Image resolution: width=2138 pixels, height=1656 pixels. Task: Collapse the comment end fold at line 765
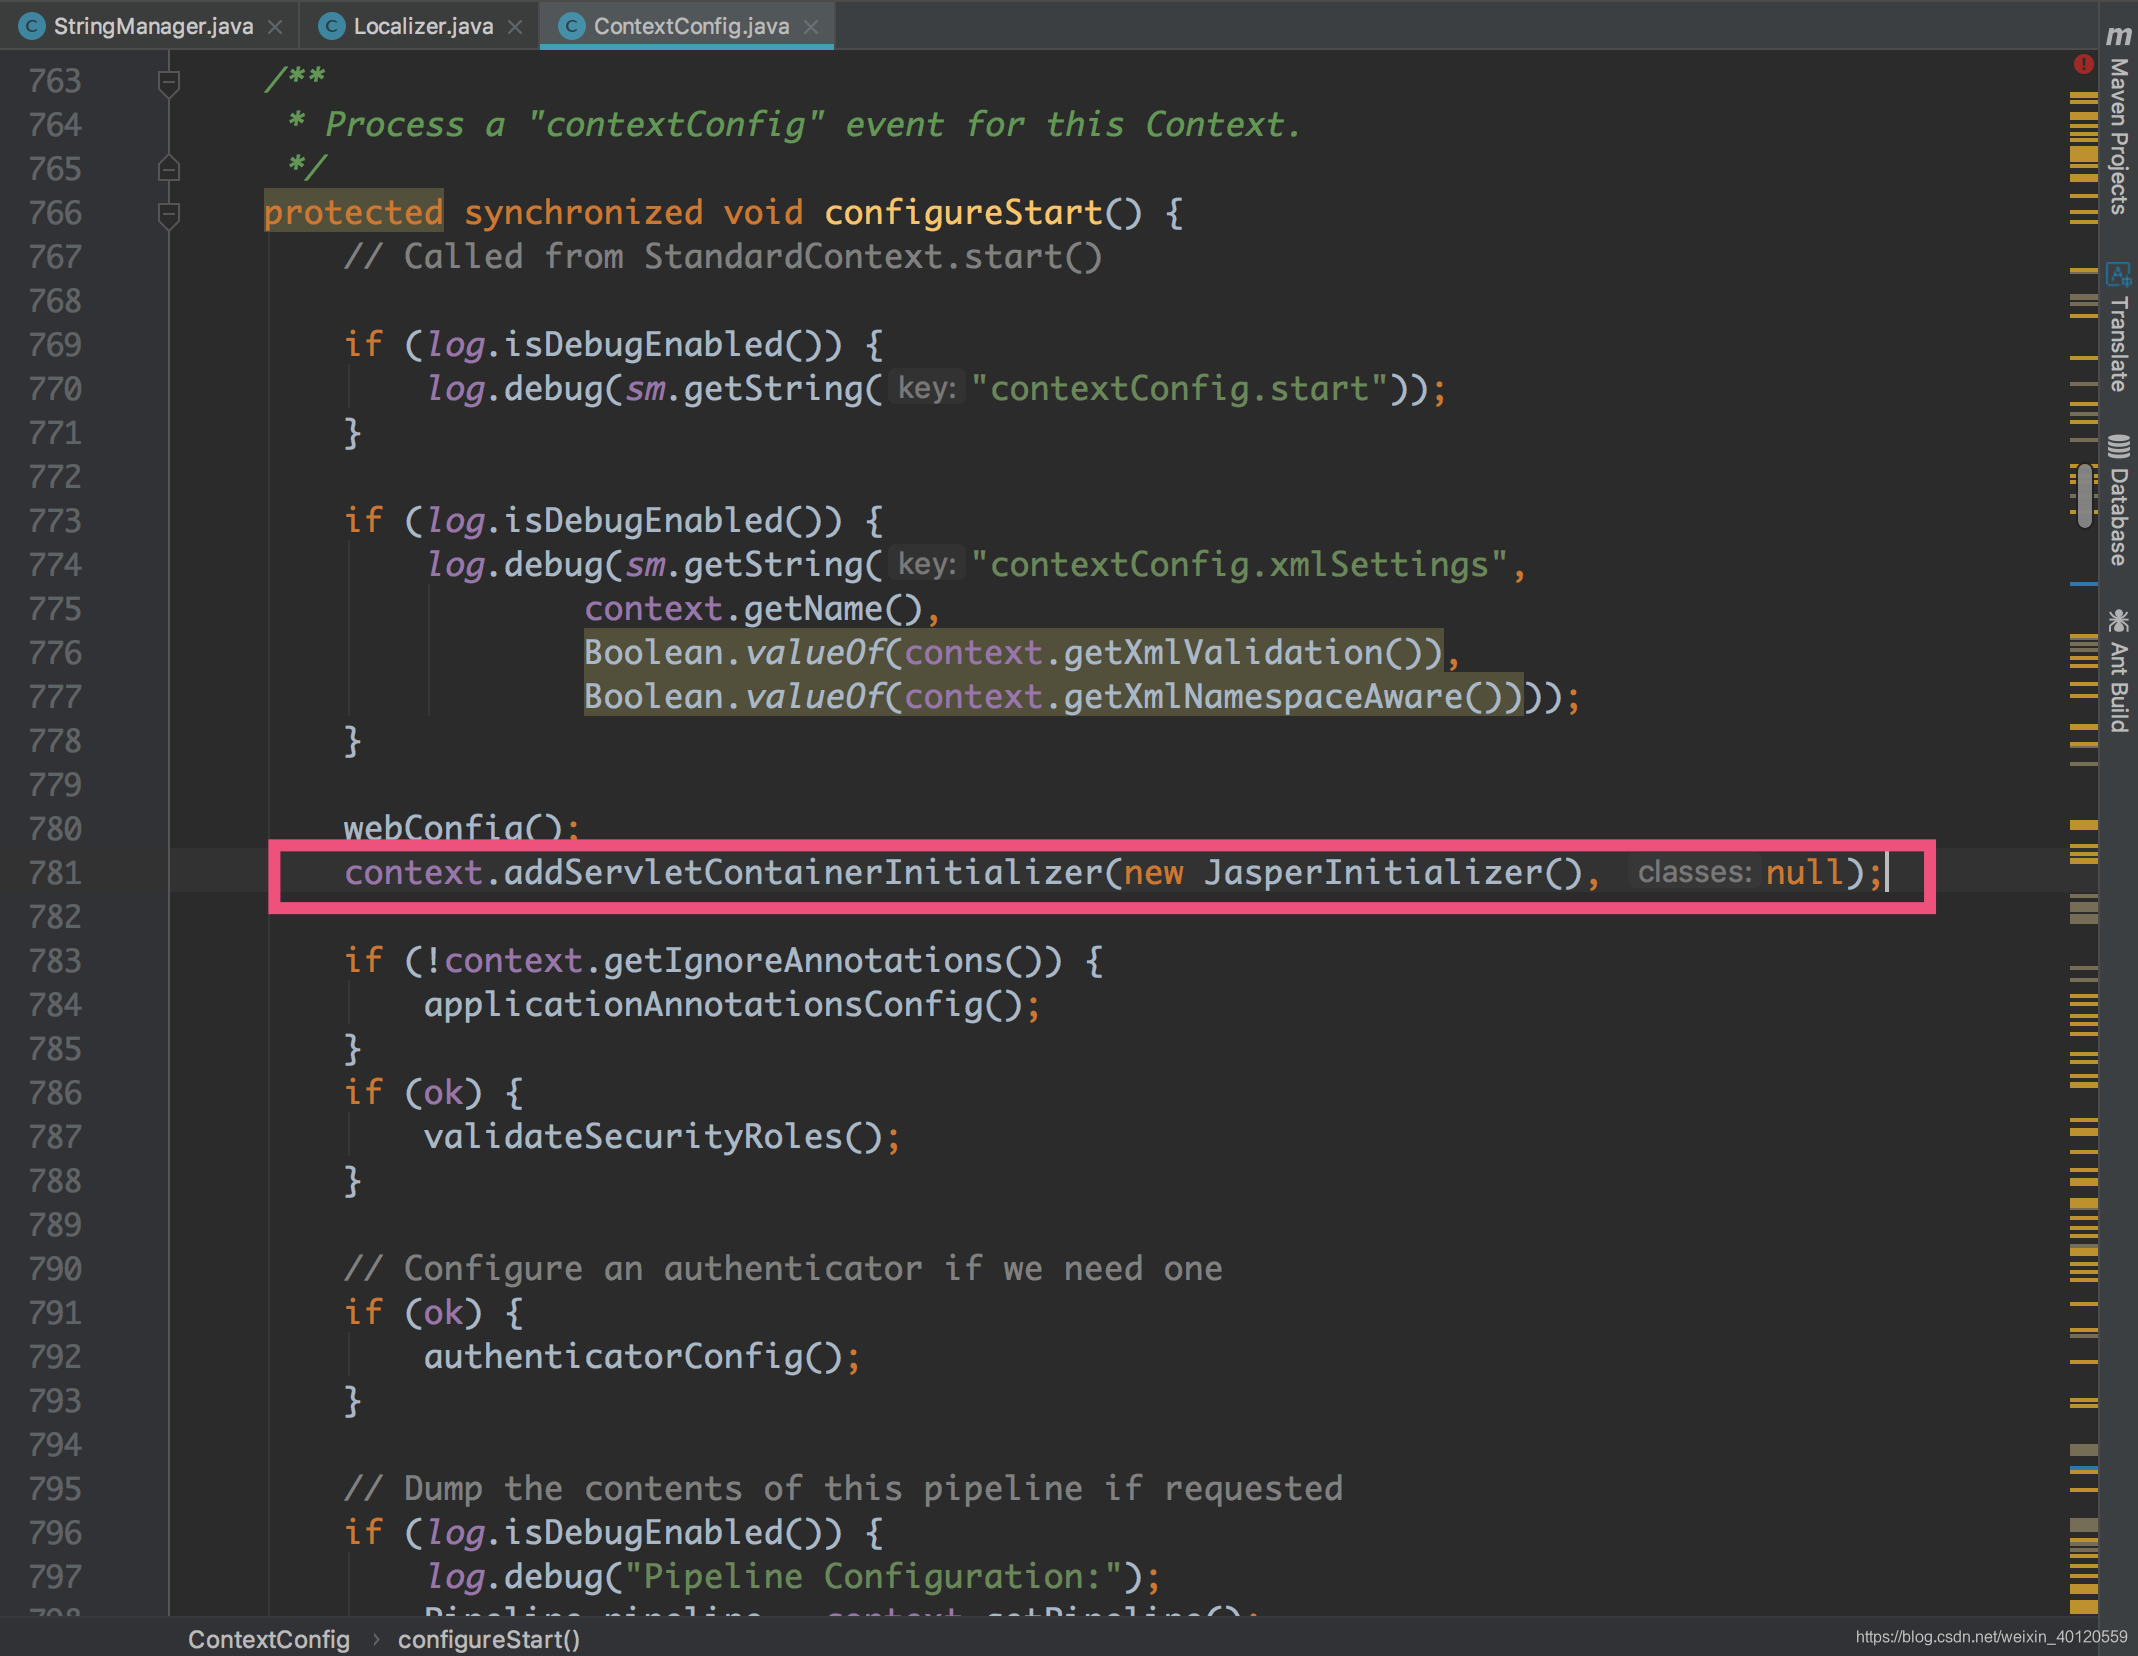(169, 168)
